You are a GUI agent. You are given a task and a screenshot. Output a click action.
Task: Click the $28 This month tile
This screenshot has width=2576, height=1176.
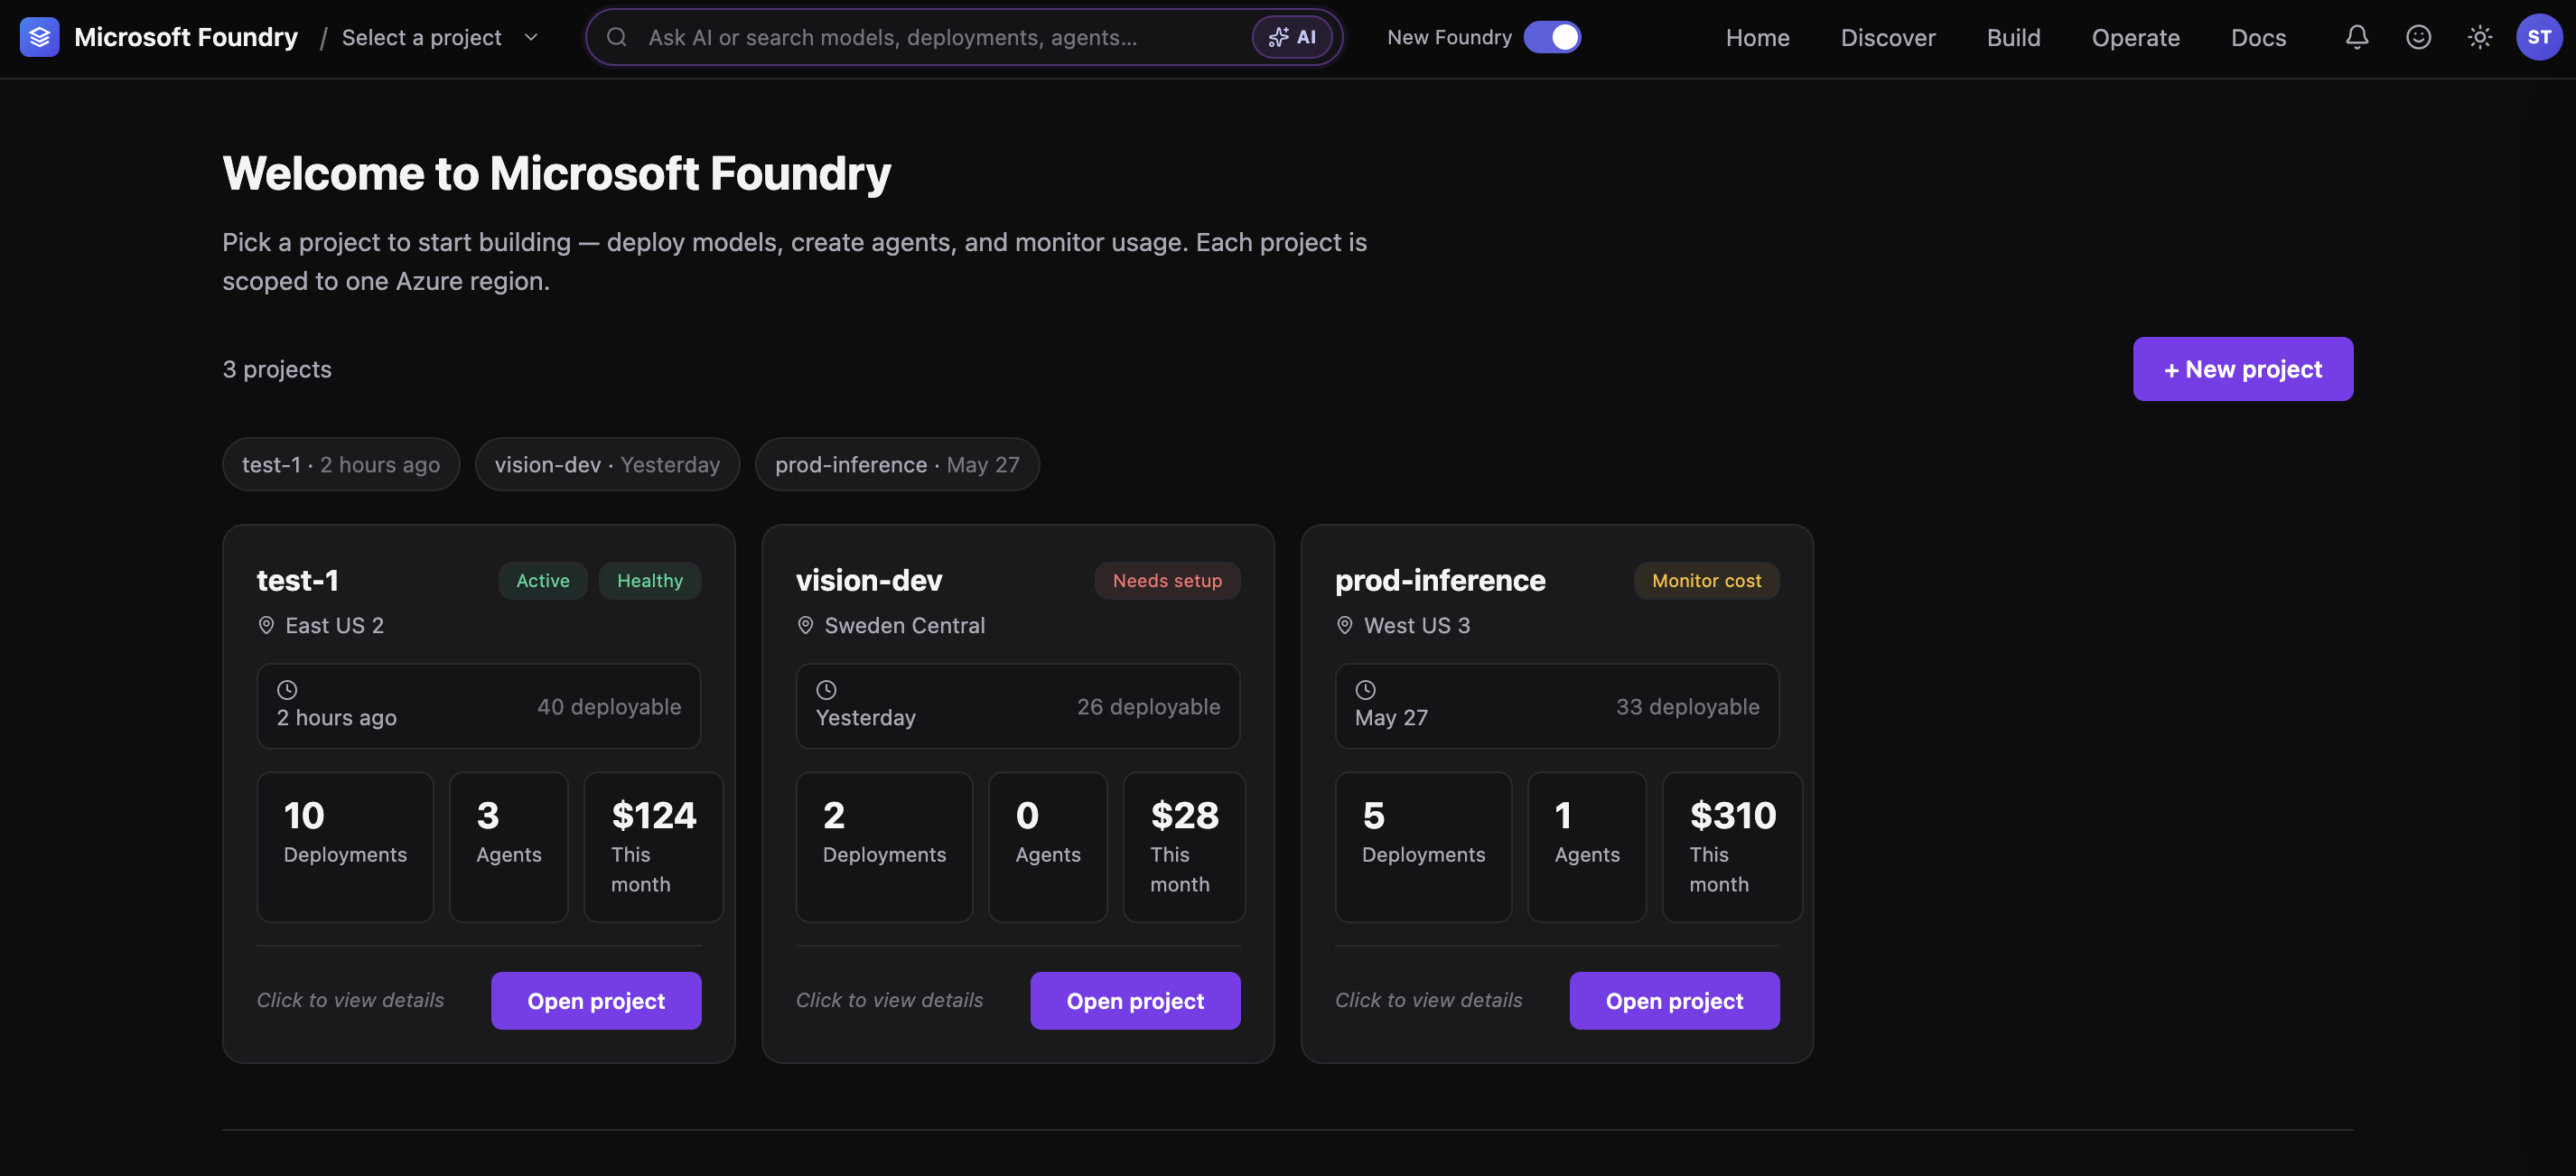(x=1184, y=847)
